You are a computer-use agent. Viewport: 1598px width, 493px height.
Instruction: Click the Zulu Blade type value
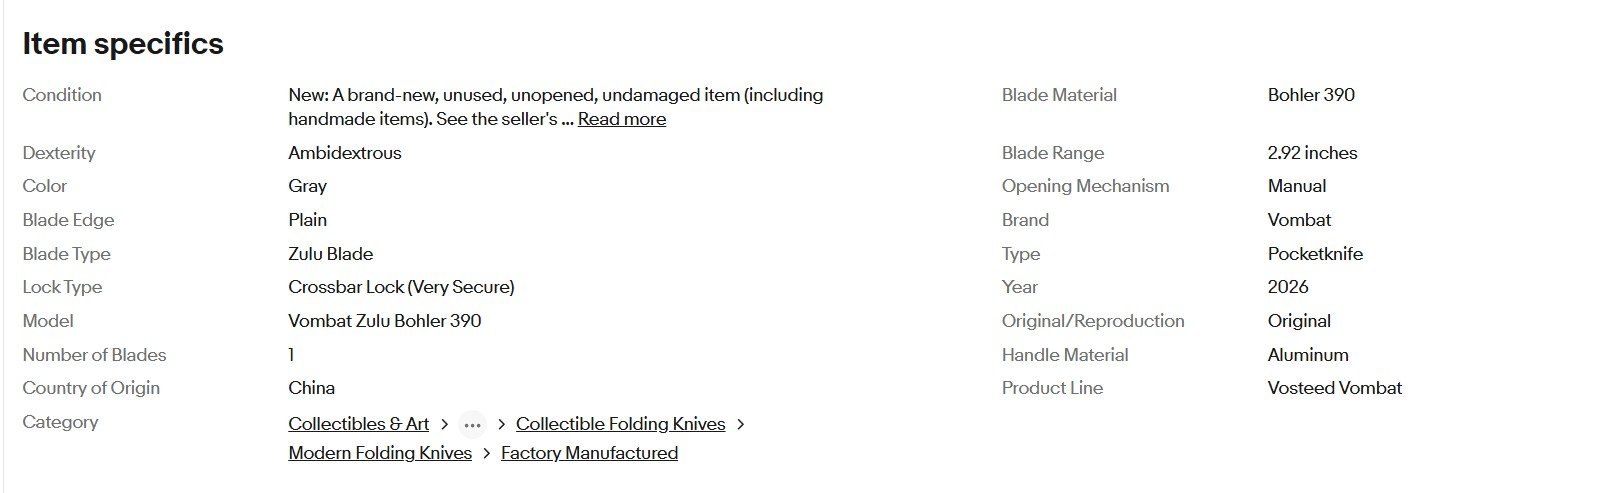(x=330, y=254)
